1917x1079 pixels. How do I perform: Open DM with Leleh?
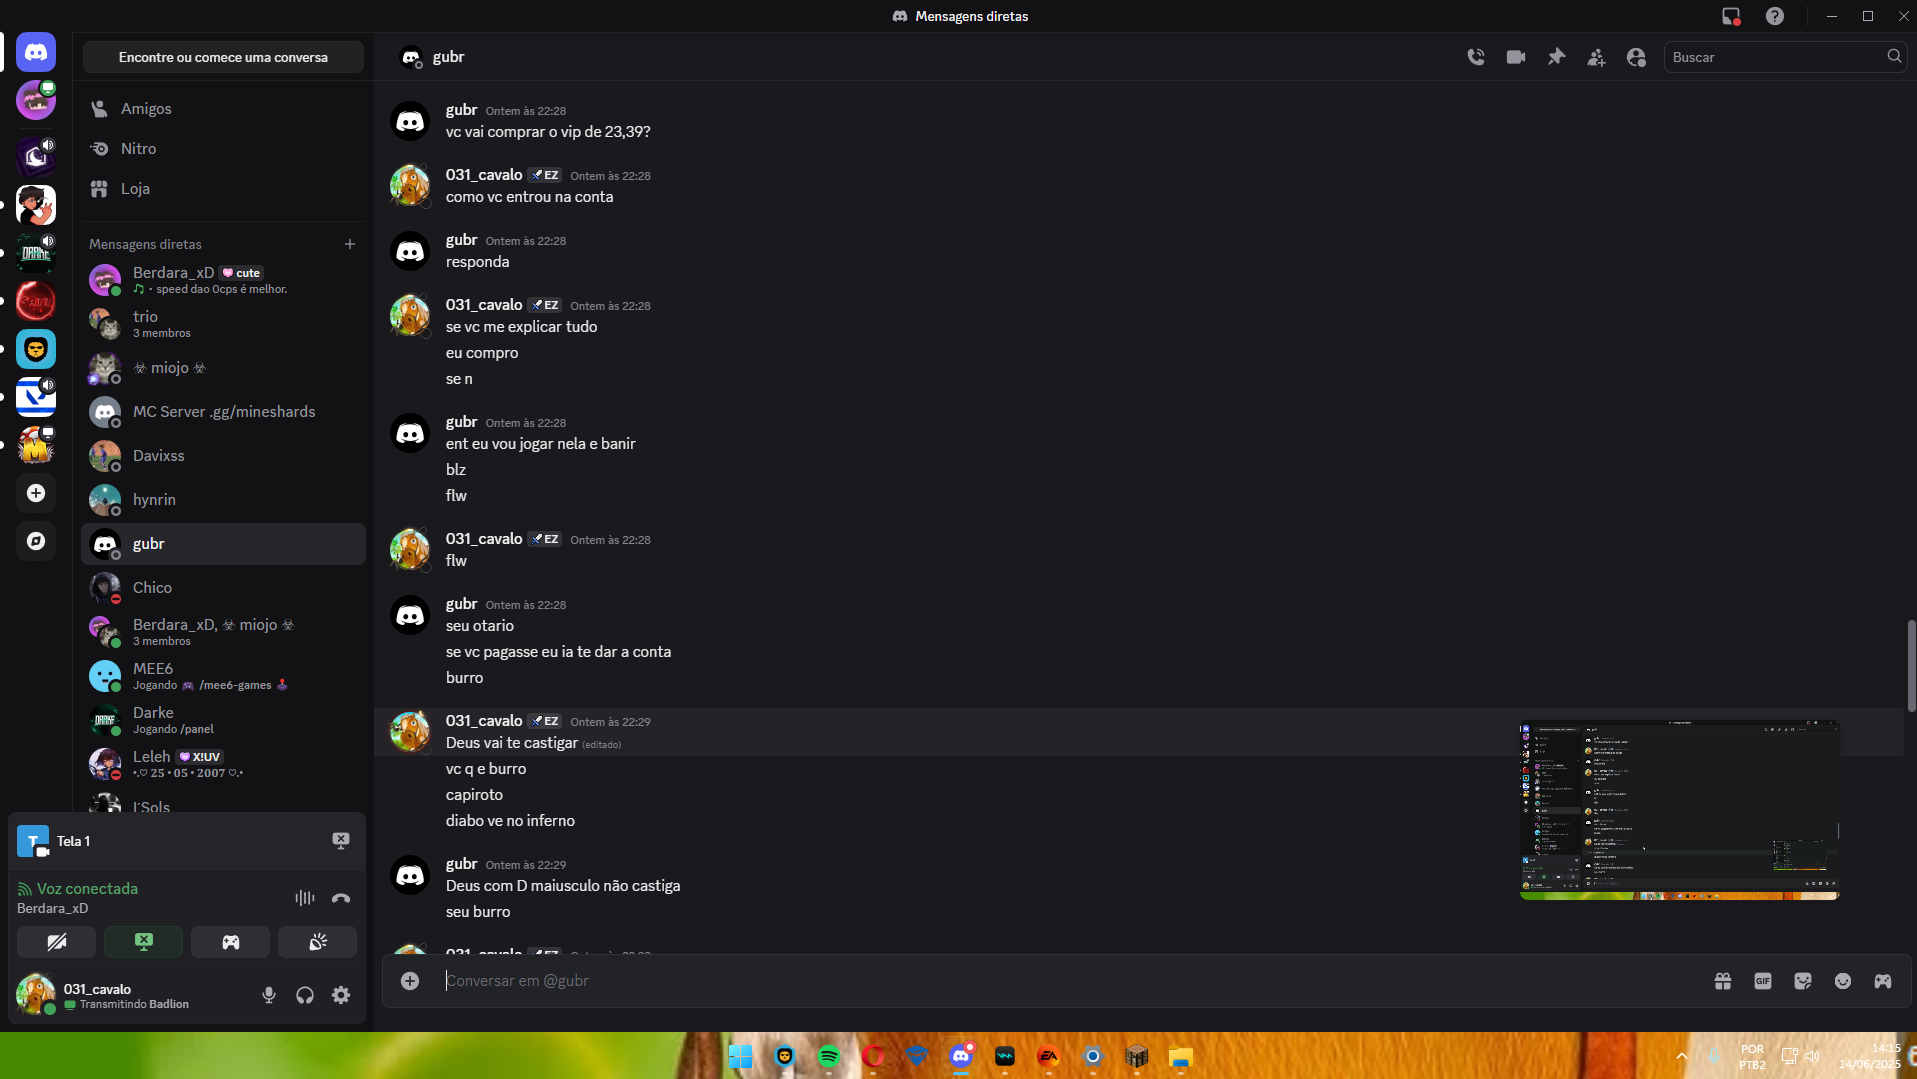pyautogui.click(x=223, y=764)
